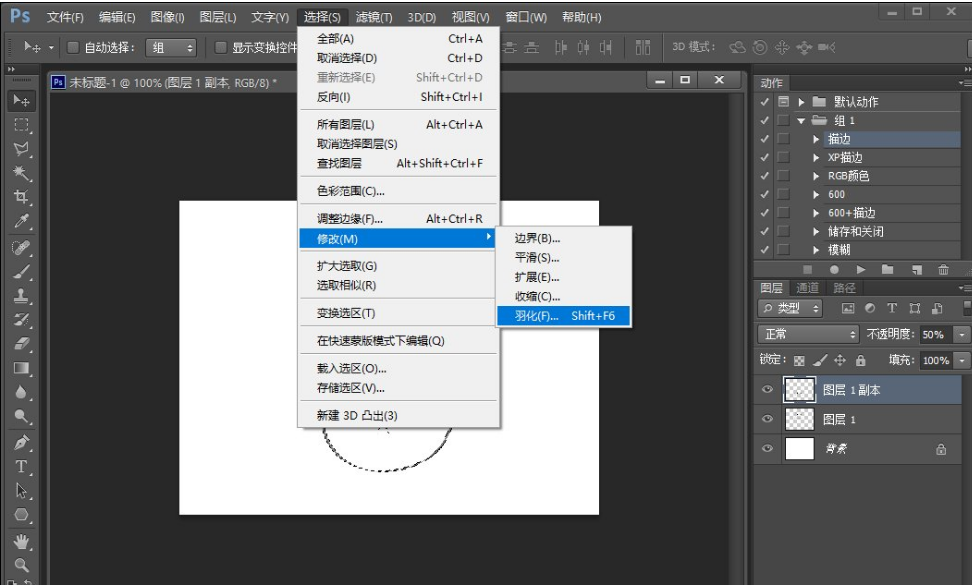
Task: Activate the Horizontal Type tool
Action: 21,466
